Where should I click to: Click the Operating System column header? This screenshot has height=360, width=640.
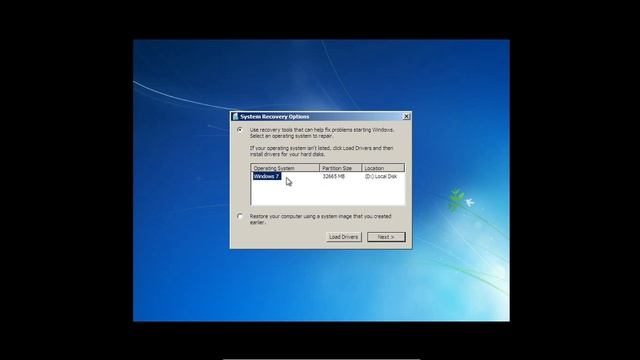[285, 168]
